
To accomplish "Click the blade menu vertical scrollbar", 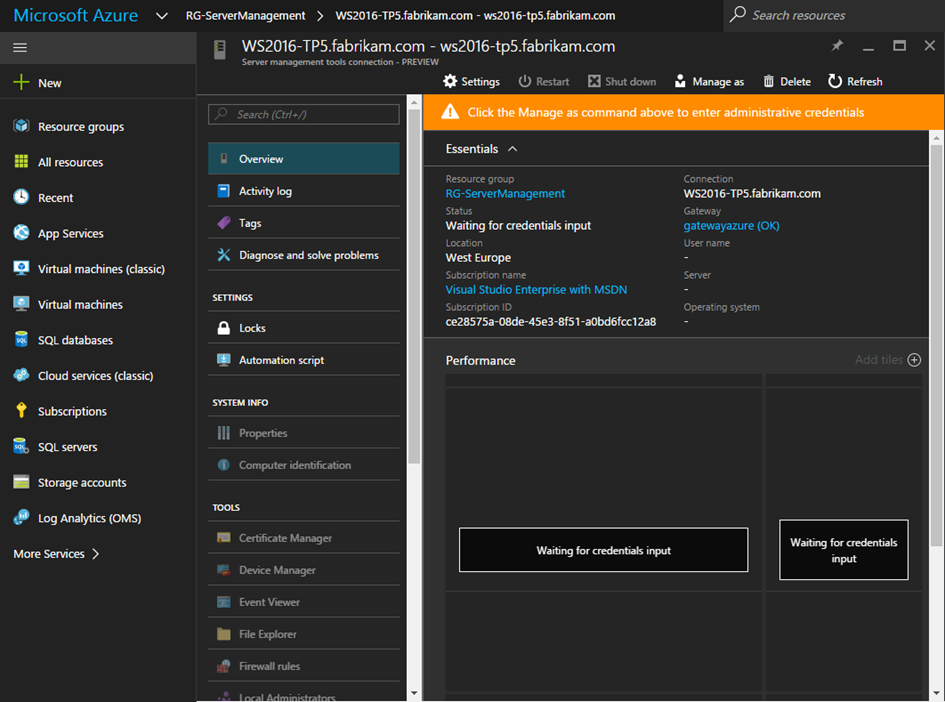I will point(414,286).
